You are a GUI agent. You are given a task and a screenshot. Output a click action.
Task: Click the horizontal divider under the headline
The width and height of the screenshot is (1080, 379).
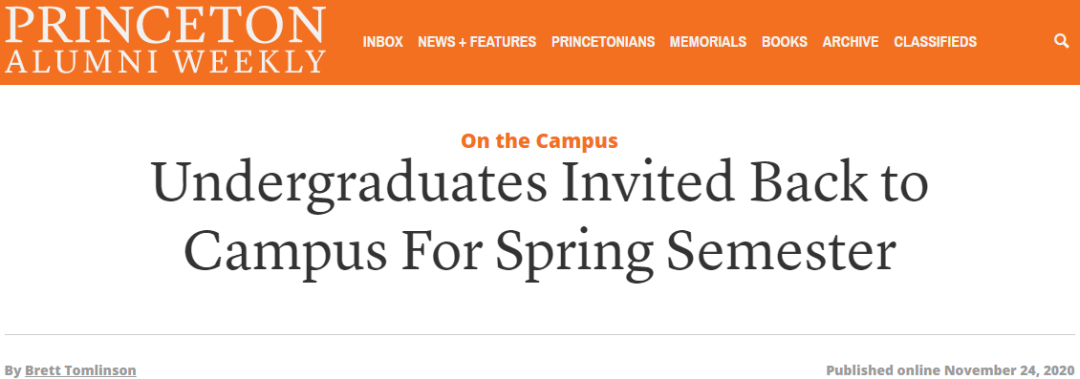pyautogui.click(x=540, y=334)
